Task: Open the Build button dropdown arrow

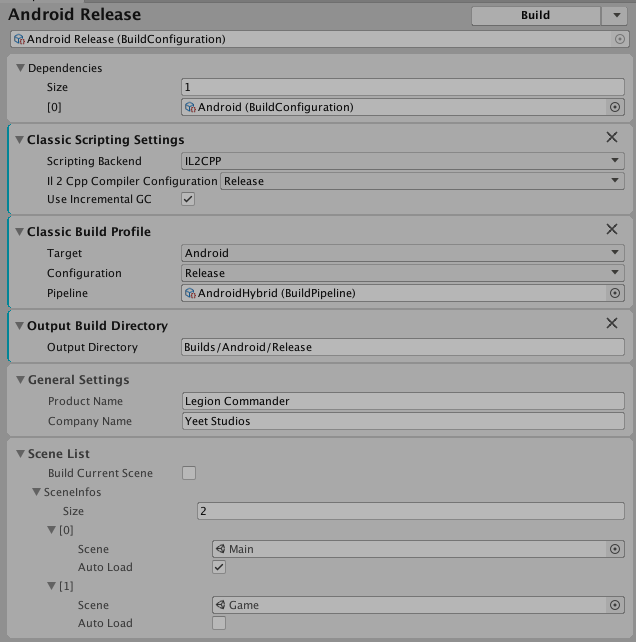Action: tap(615, 15)
